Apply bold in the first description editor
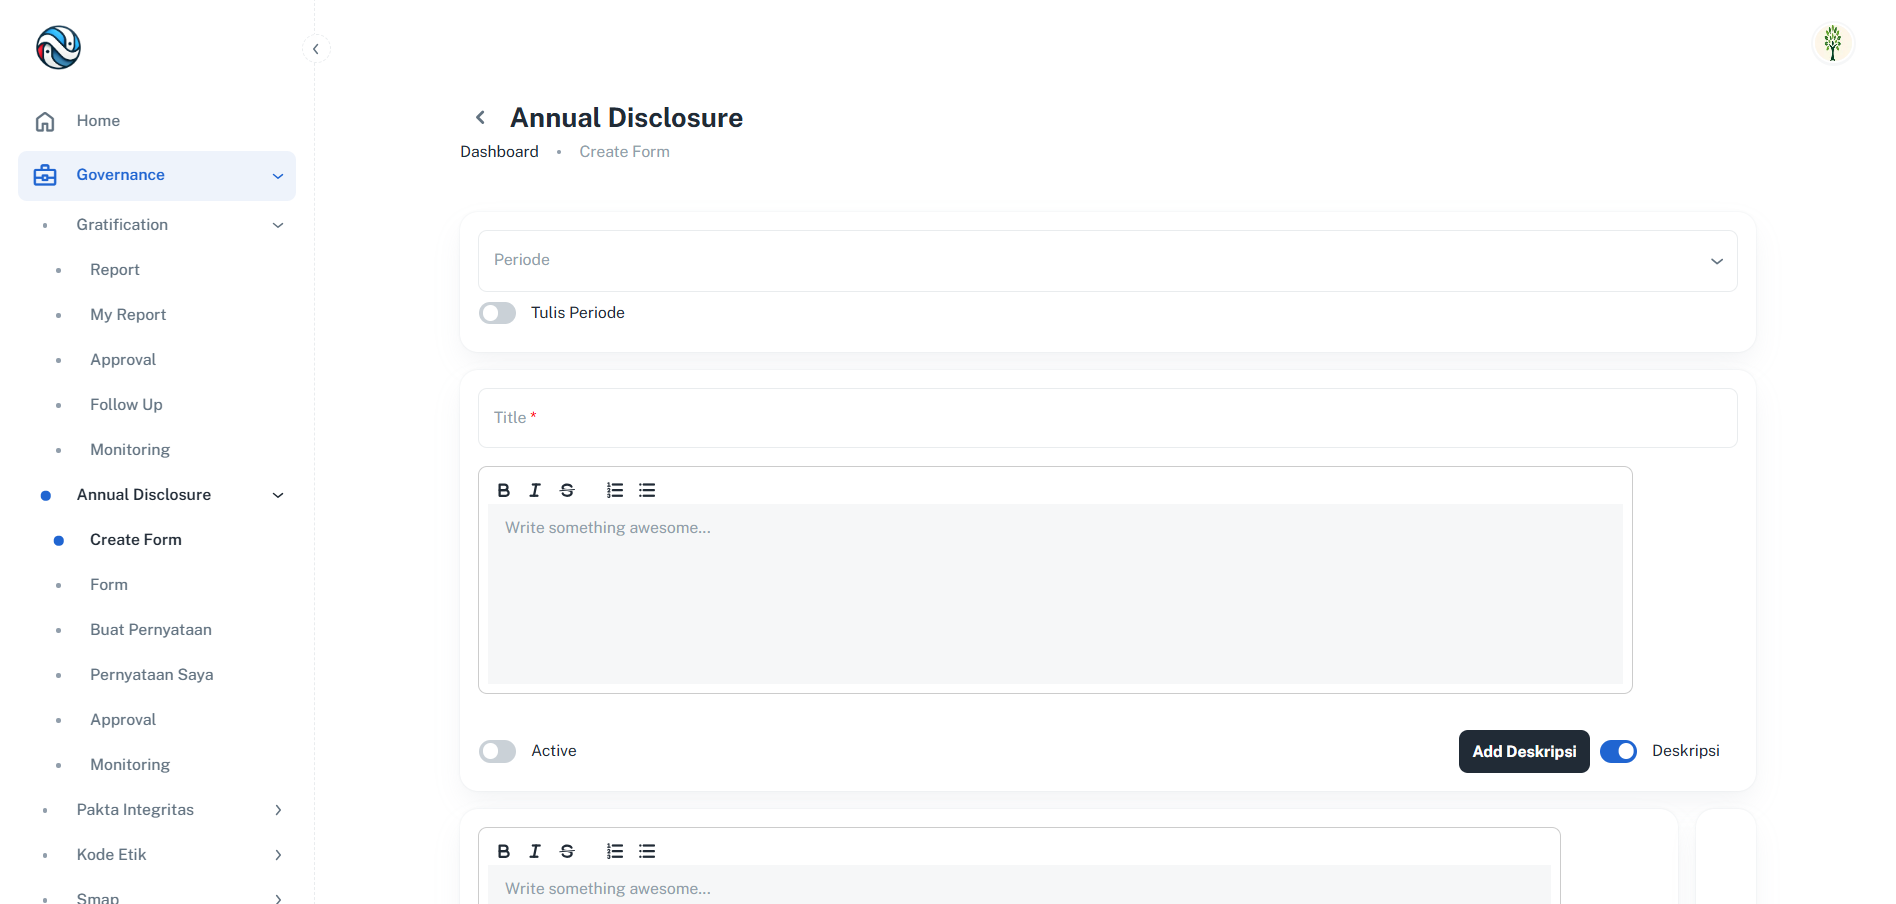 click(504, 490)
